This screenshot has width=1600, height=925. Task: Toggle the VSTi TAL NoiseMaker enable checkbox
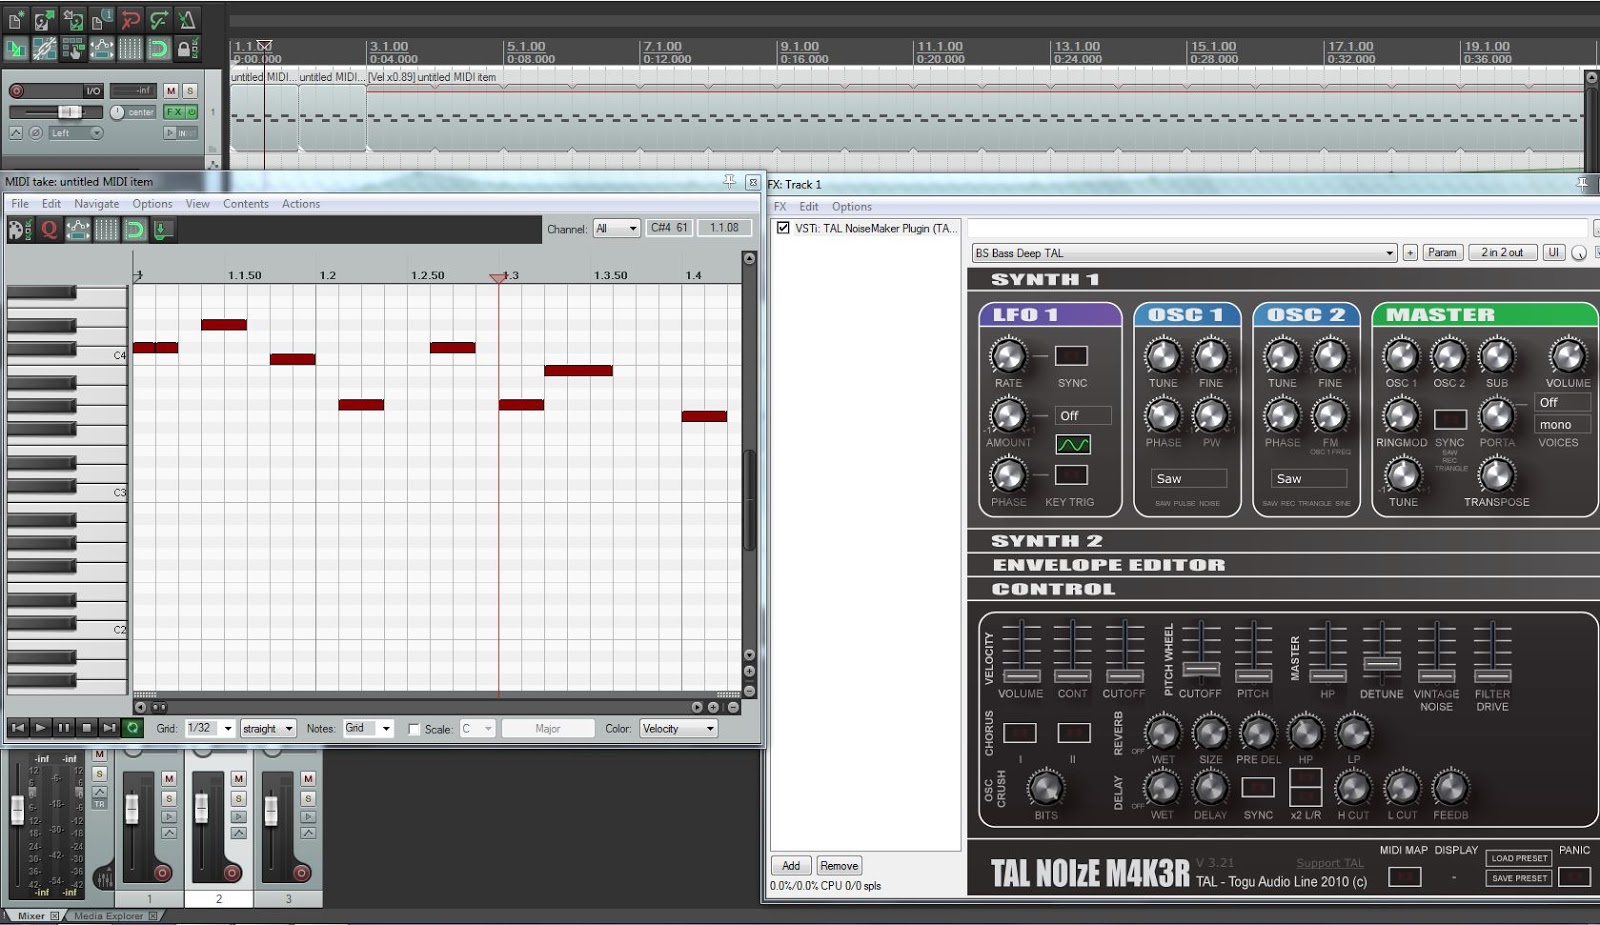(x=782, y=227)
